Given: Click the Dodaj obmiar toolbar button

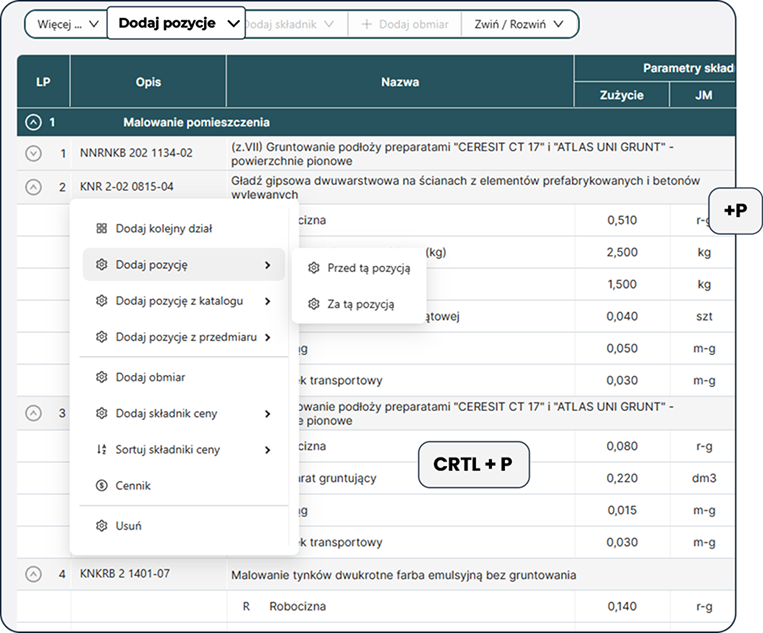Looking at the screenshot, I should click(405, 23).
